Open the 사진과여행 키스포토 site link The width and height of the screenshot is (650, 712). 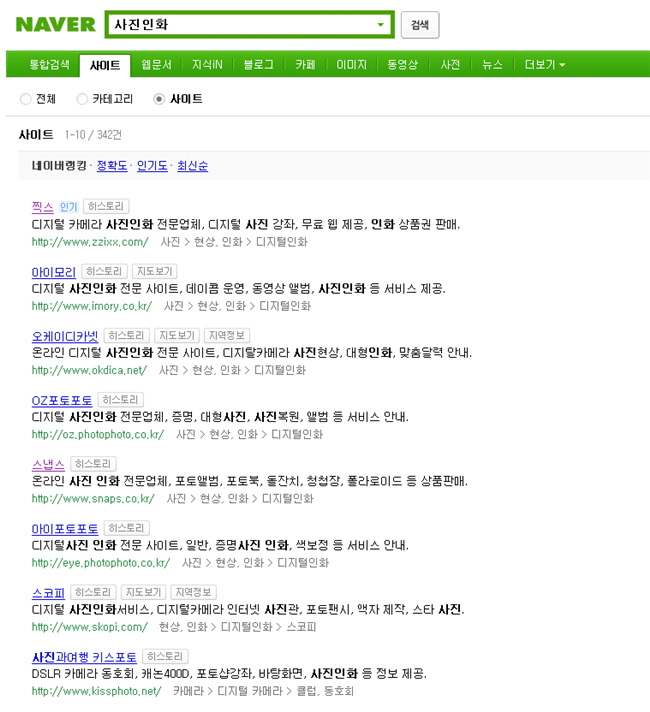pyautogui.click(x=84, y=657)
